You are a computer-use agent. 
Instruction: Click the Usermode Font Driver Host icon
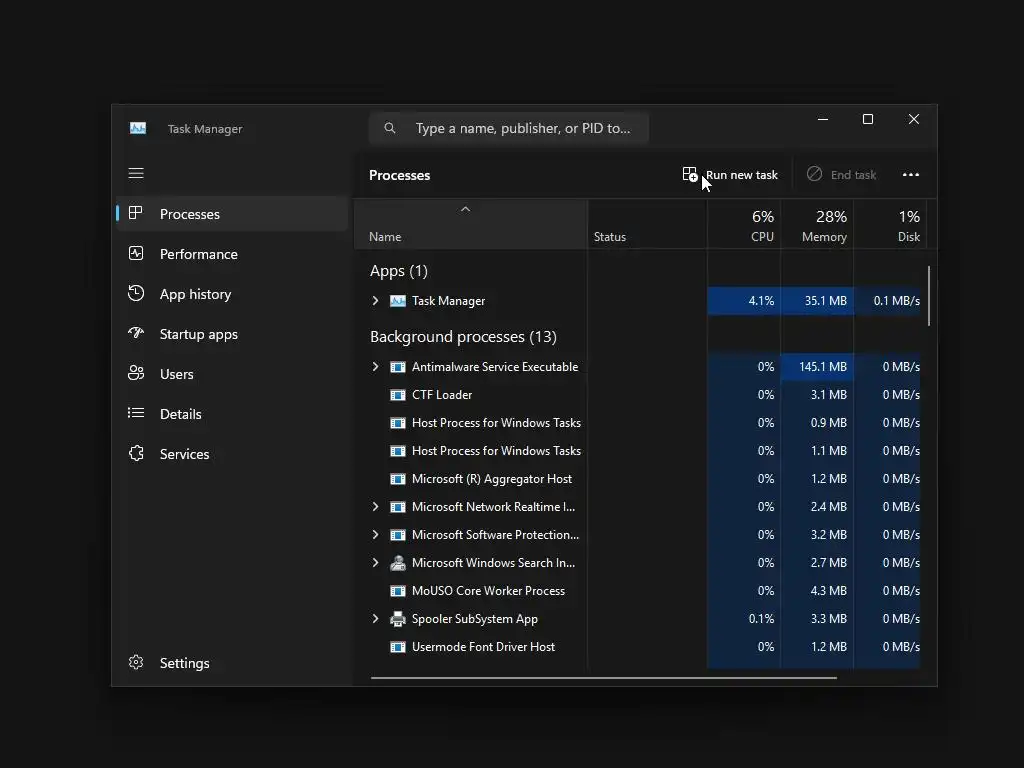click(x=398, y=647)
